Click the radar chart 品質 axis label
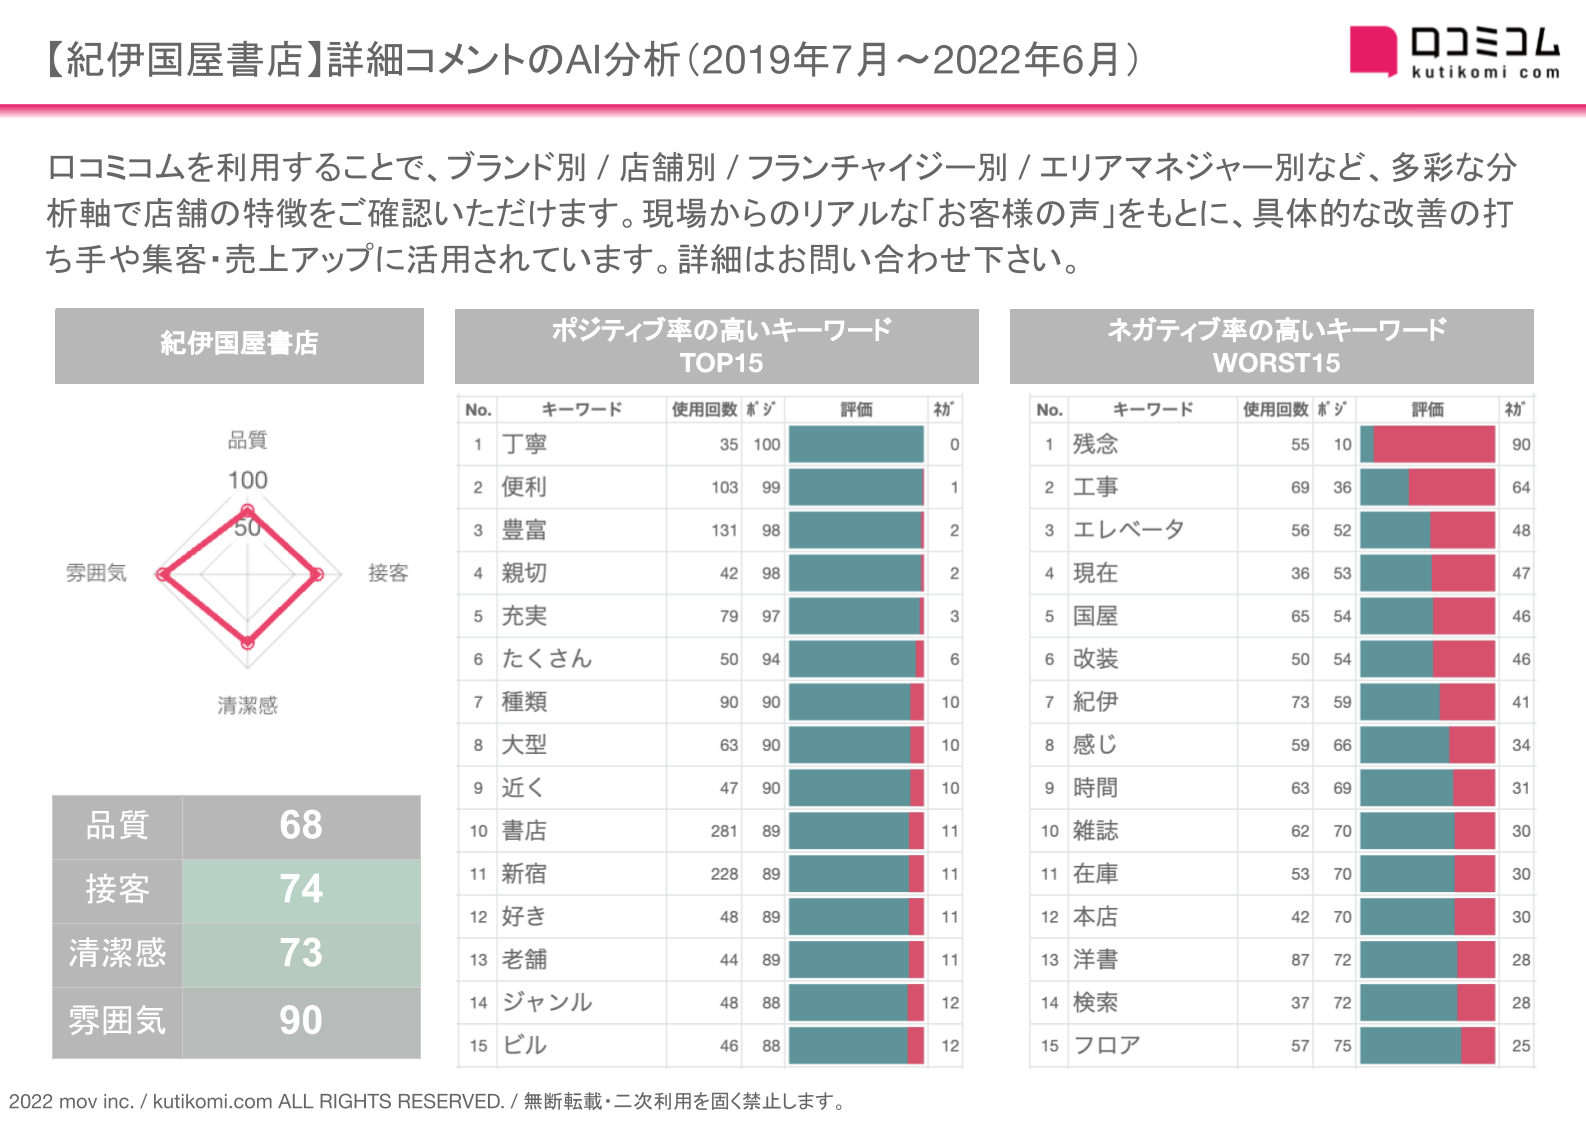The image size is (1586, 1122). [247, 440]
